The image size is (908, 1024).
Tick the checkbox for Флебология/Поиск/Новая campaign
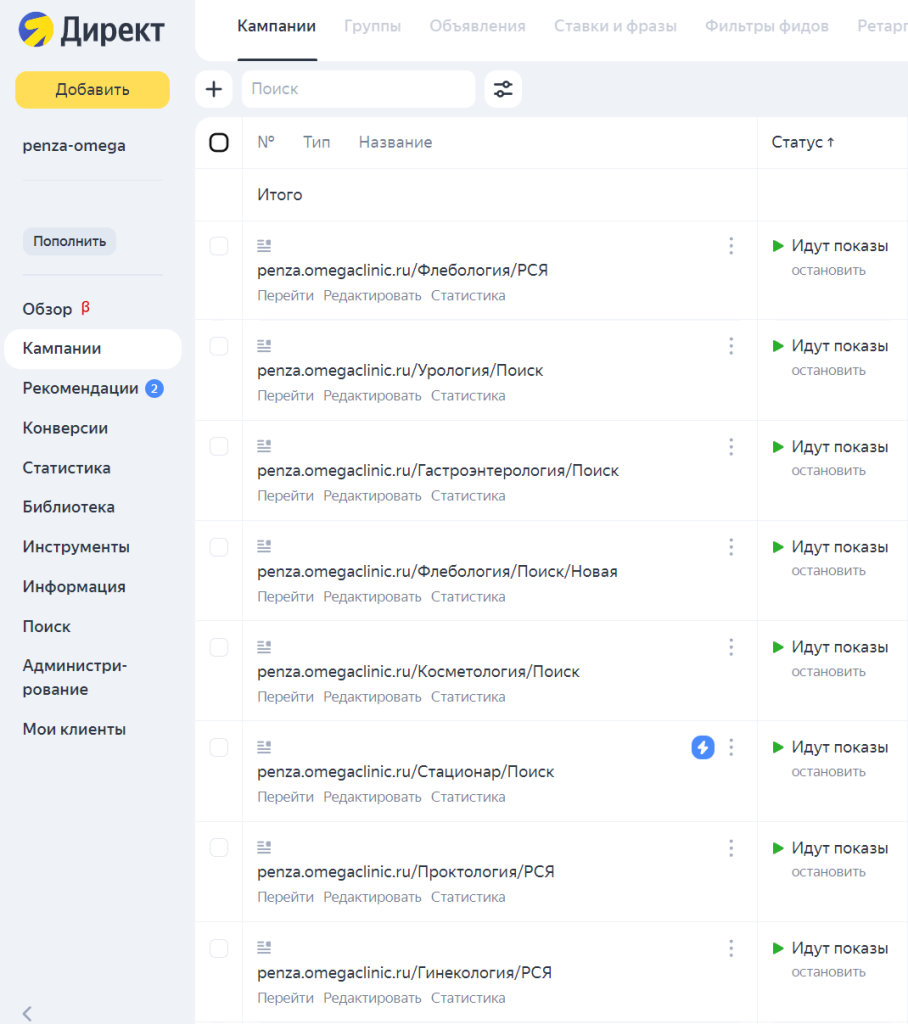click(219, 547)
